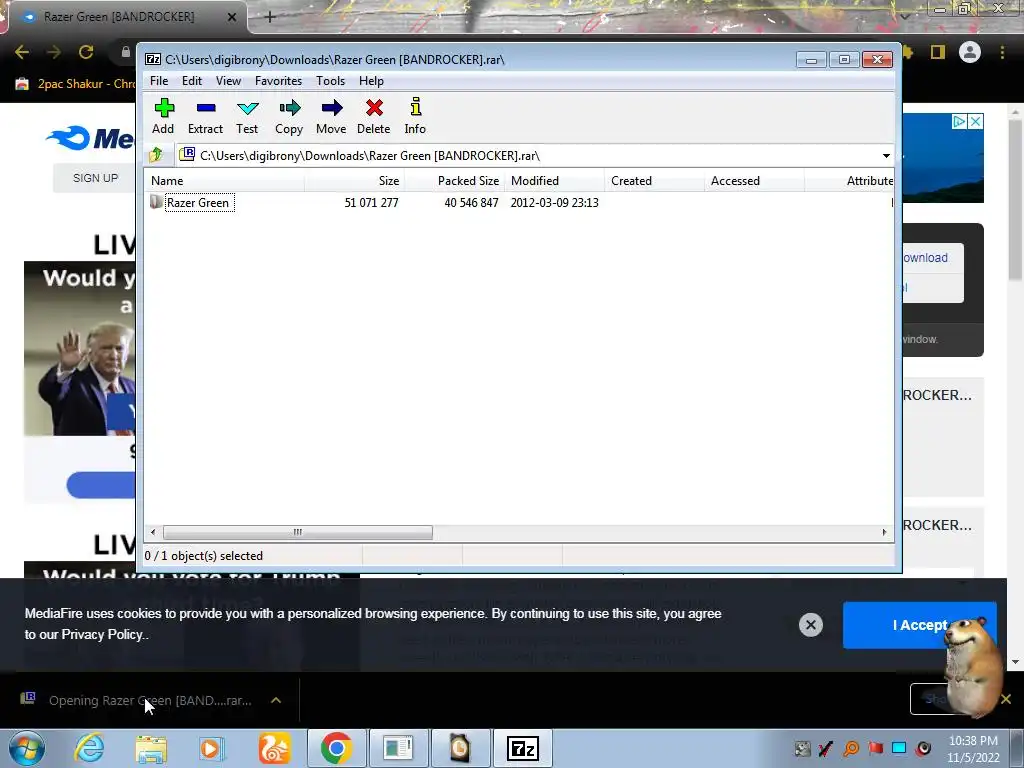Click the MediaFire SIGN UP button
This screenshot has height=768, width=1024.
(95, 178)
